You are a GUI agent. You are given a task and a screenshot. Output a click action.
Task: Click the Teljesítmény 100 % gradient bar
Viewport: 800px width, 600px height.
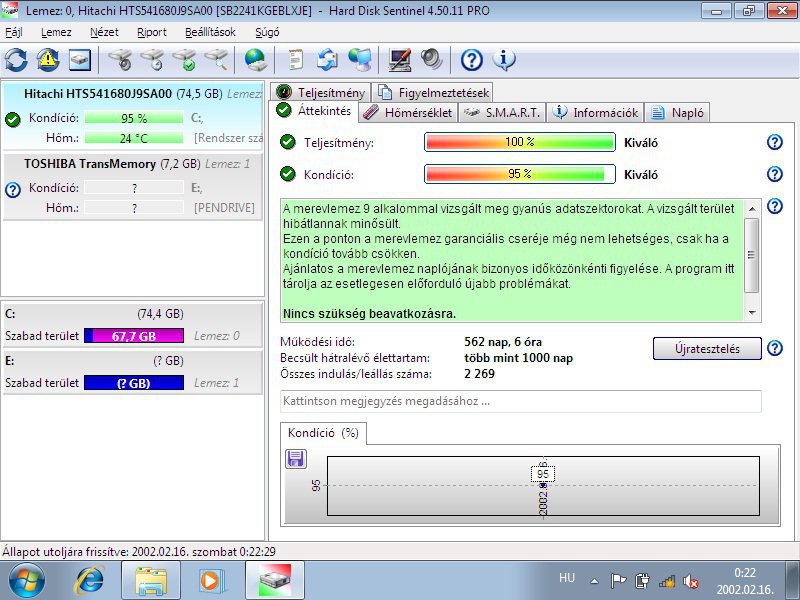pyautogui.click(x=519, y=142)
